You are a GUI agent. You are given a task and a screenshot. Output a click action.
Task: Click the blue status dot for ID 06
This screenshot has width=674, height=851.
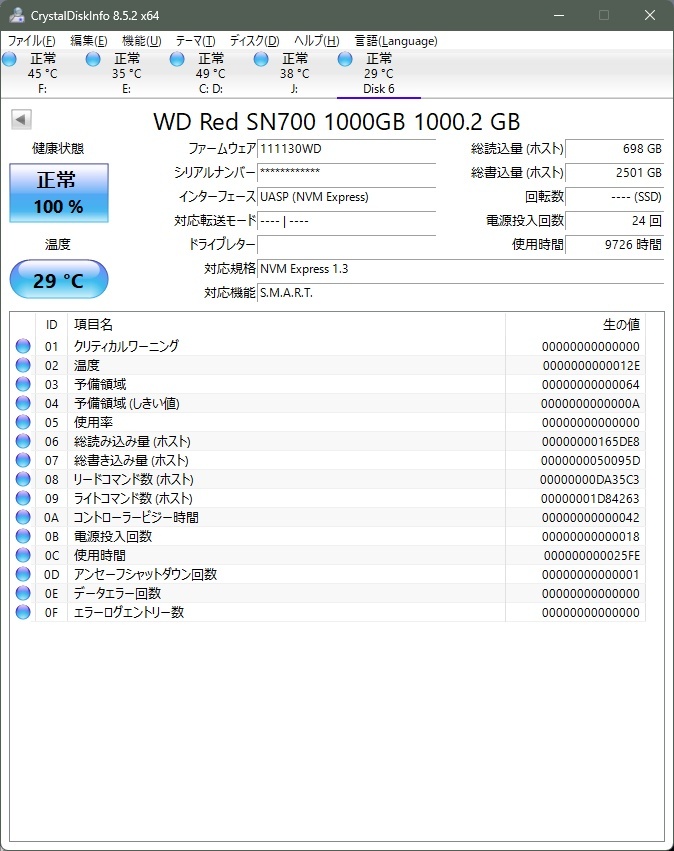point(23,441)
